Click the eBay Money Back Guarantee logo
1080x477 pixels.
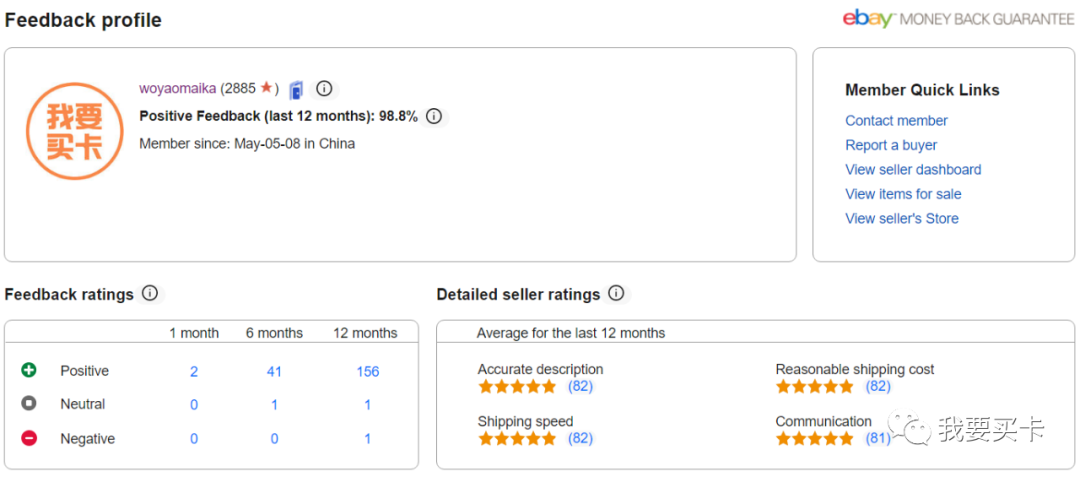click(x=958, y=19)
